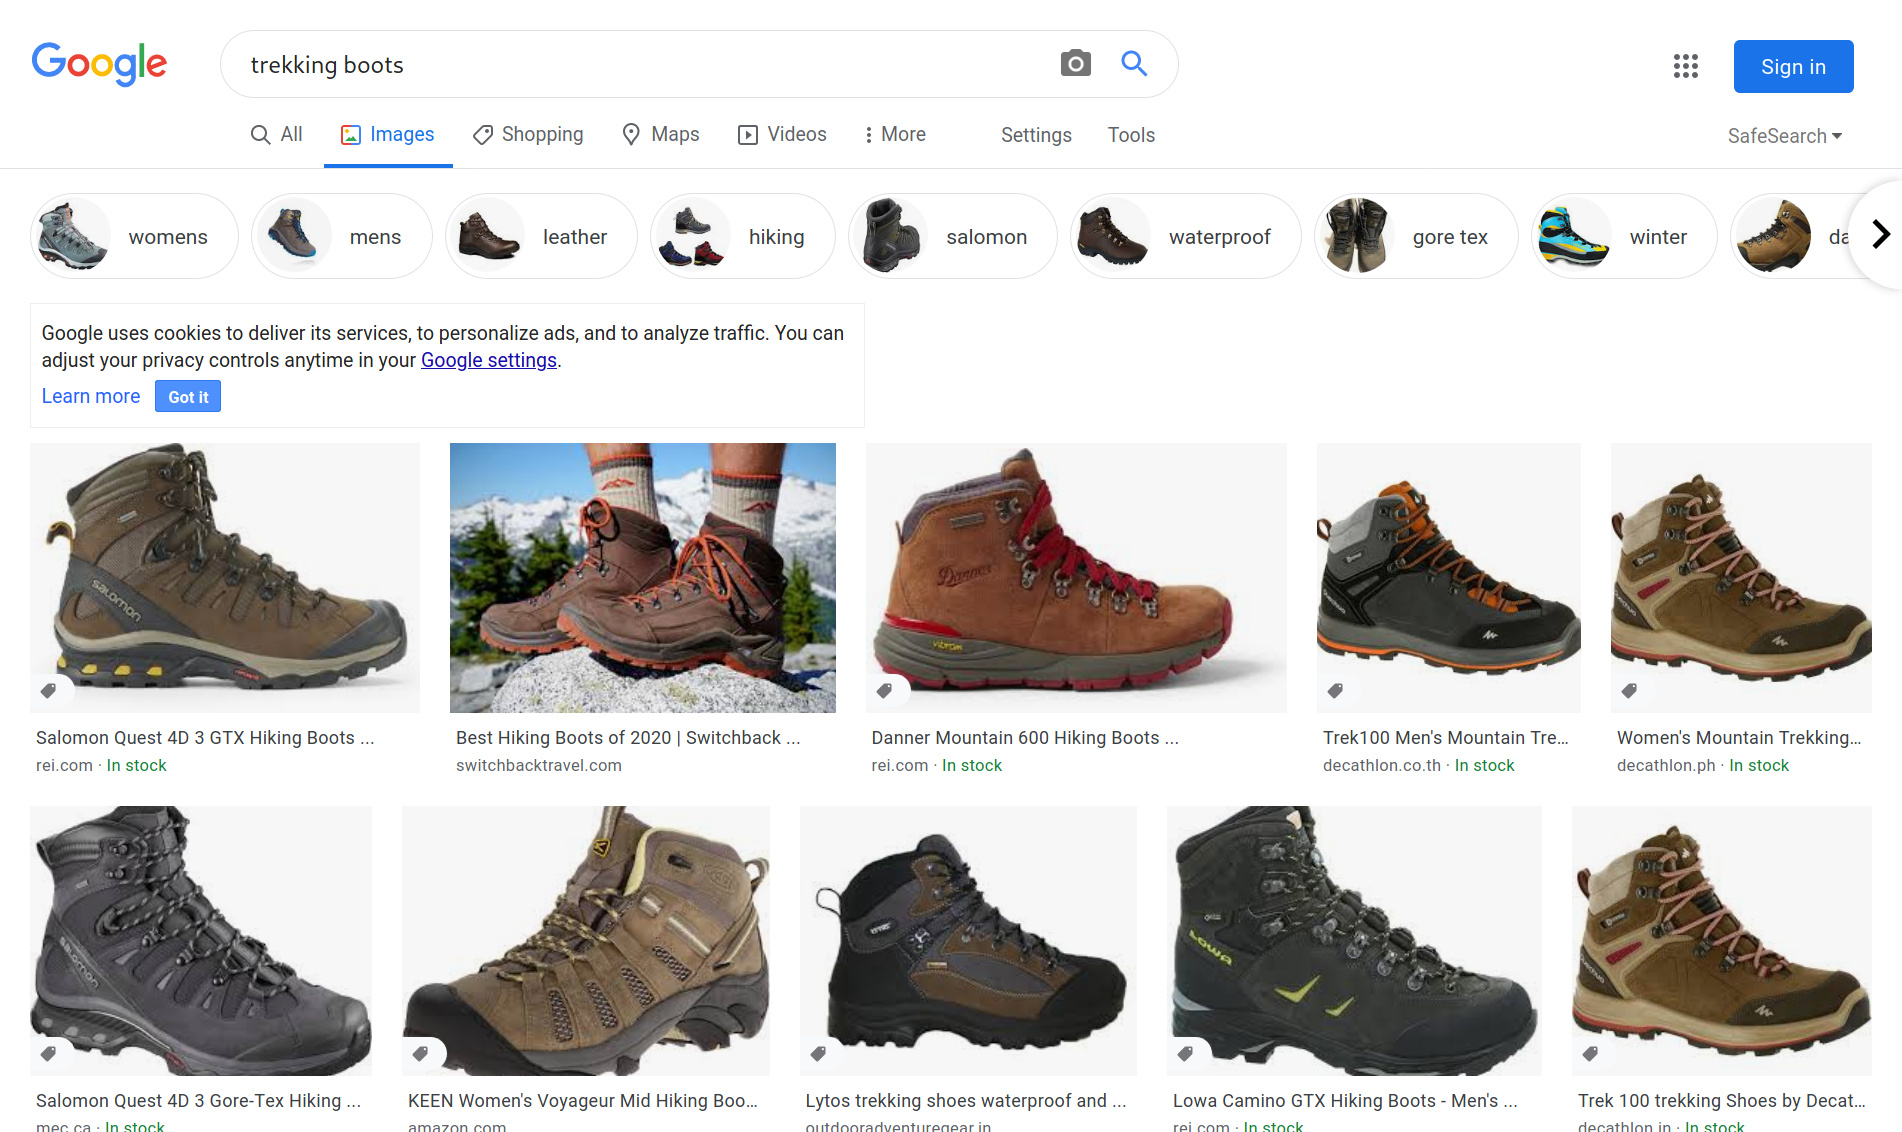Click Learn more about cookies

pyautogui.click(x=91, y=396)
